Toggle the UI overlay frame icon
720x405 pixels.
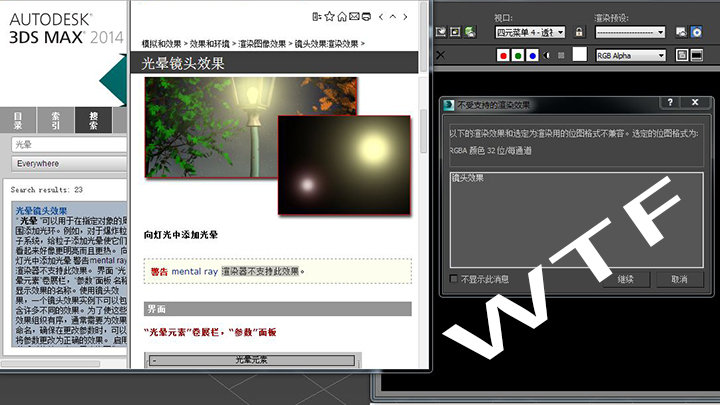point(682,56)
